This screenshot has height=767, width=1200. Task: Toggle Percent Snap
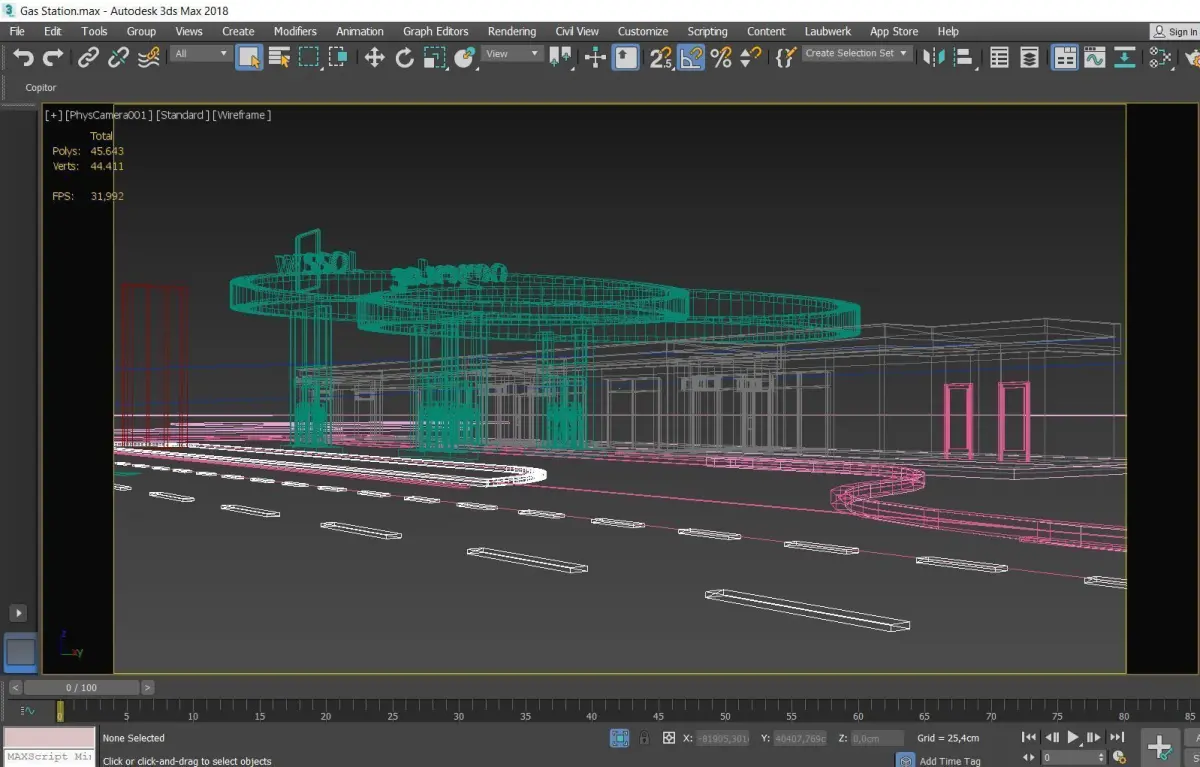point(720,57)
